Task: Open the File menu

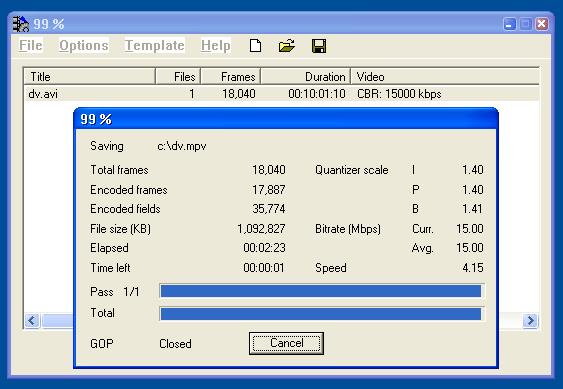Action: pos(31,45)
